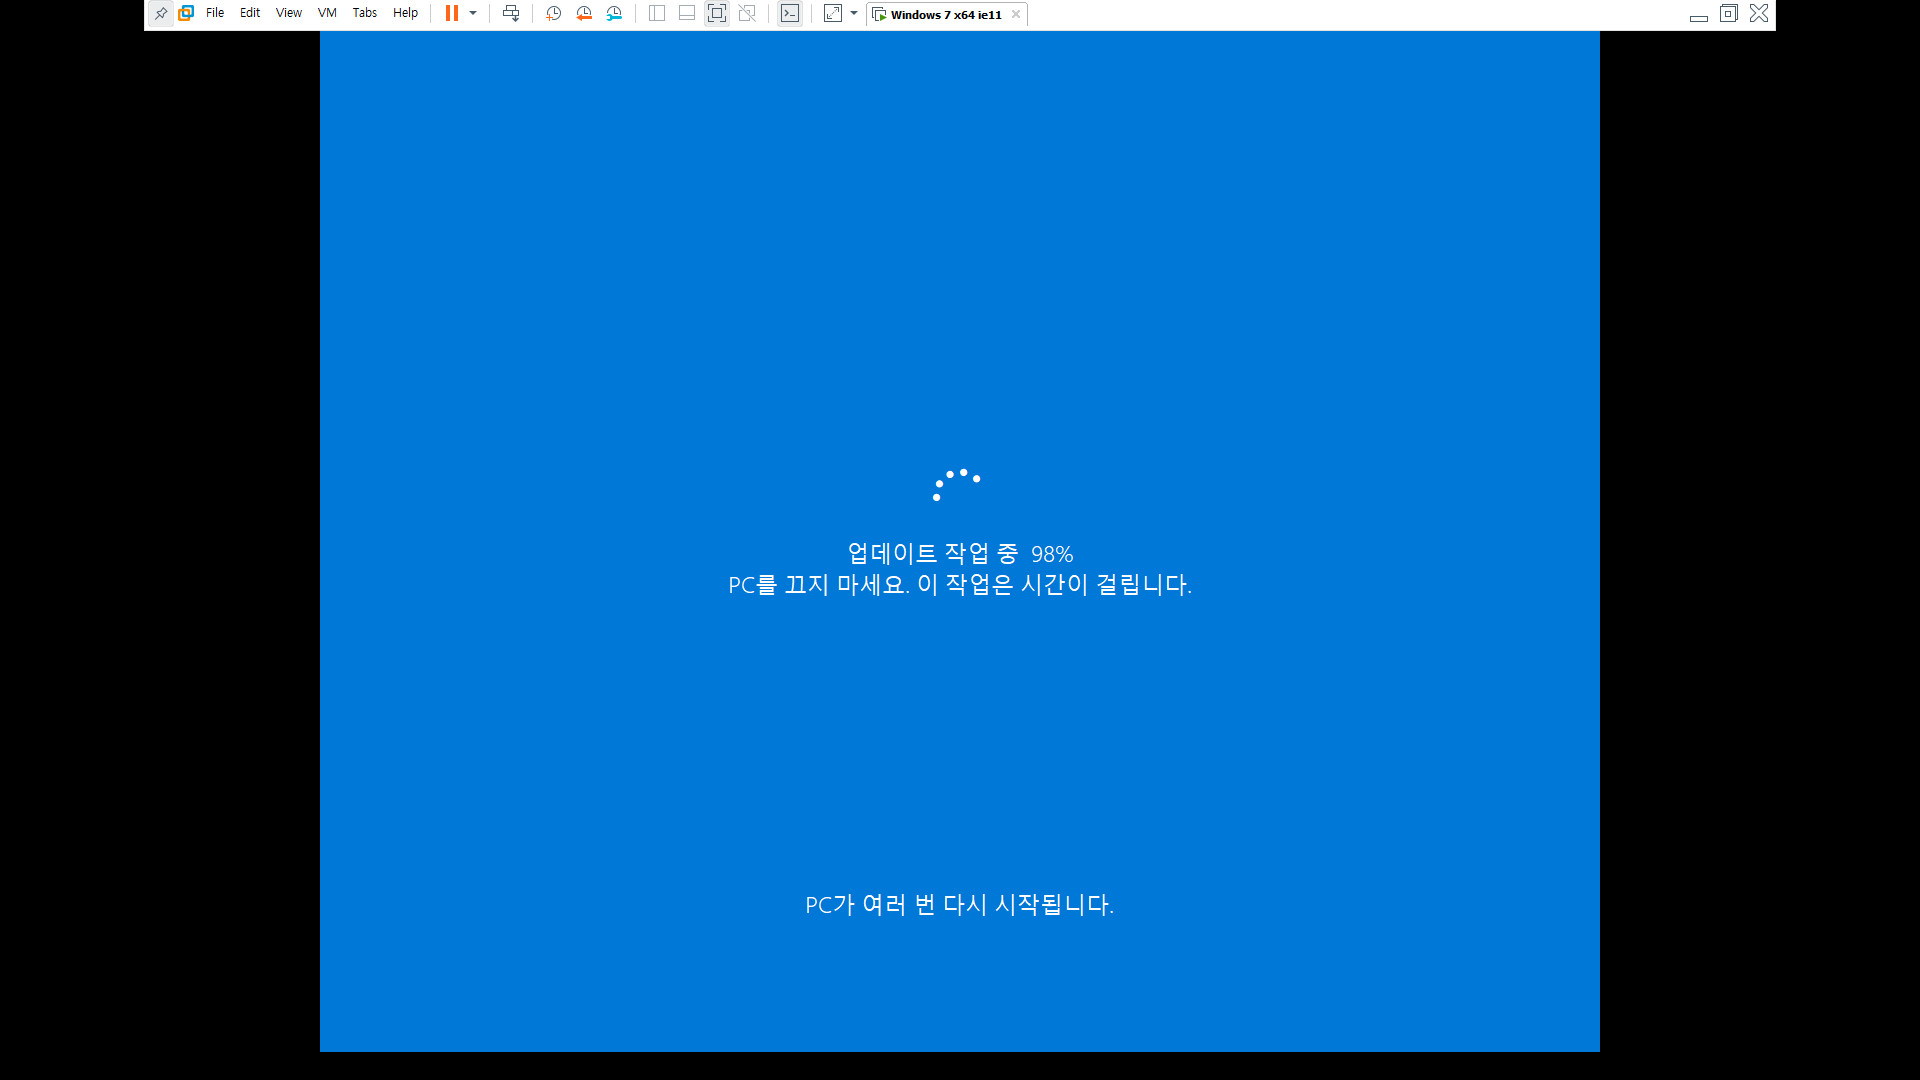Close the VMware window
Screen dimensions: 1920x1080
click(x=1759, y=13)
